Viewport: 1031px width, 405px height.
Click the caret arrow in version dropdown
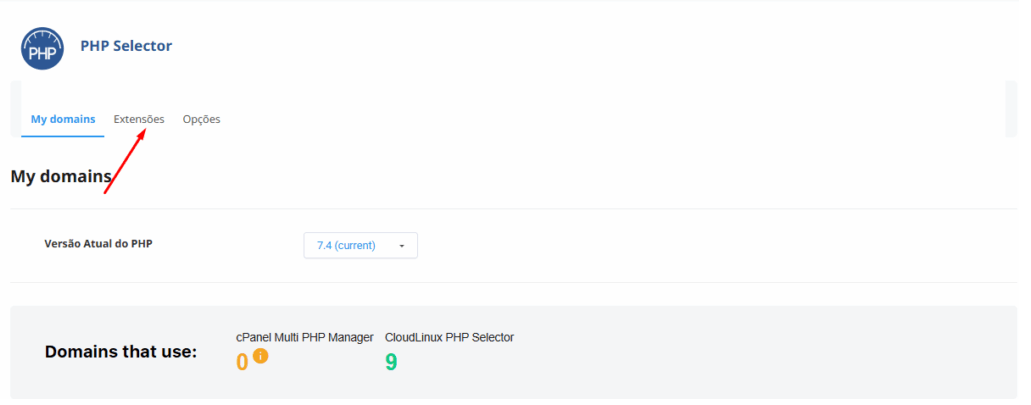[x=401, y=246]
